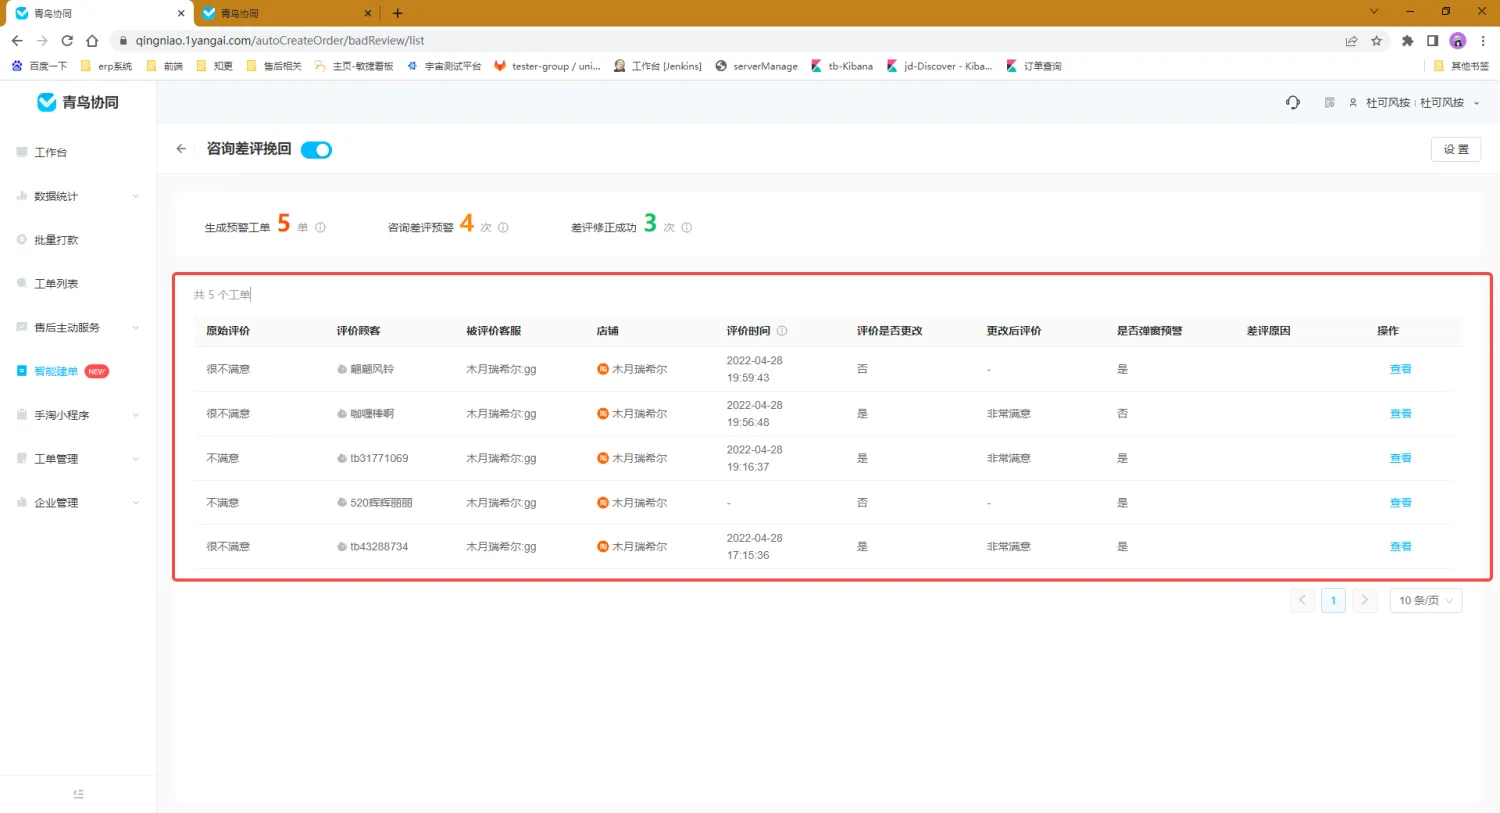Click the share page icon
This screenshot has width=1500, height=813.
click(1351, 41)
